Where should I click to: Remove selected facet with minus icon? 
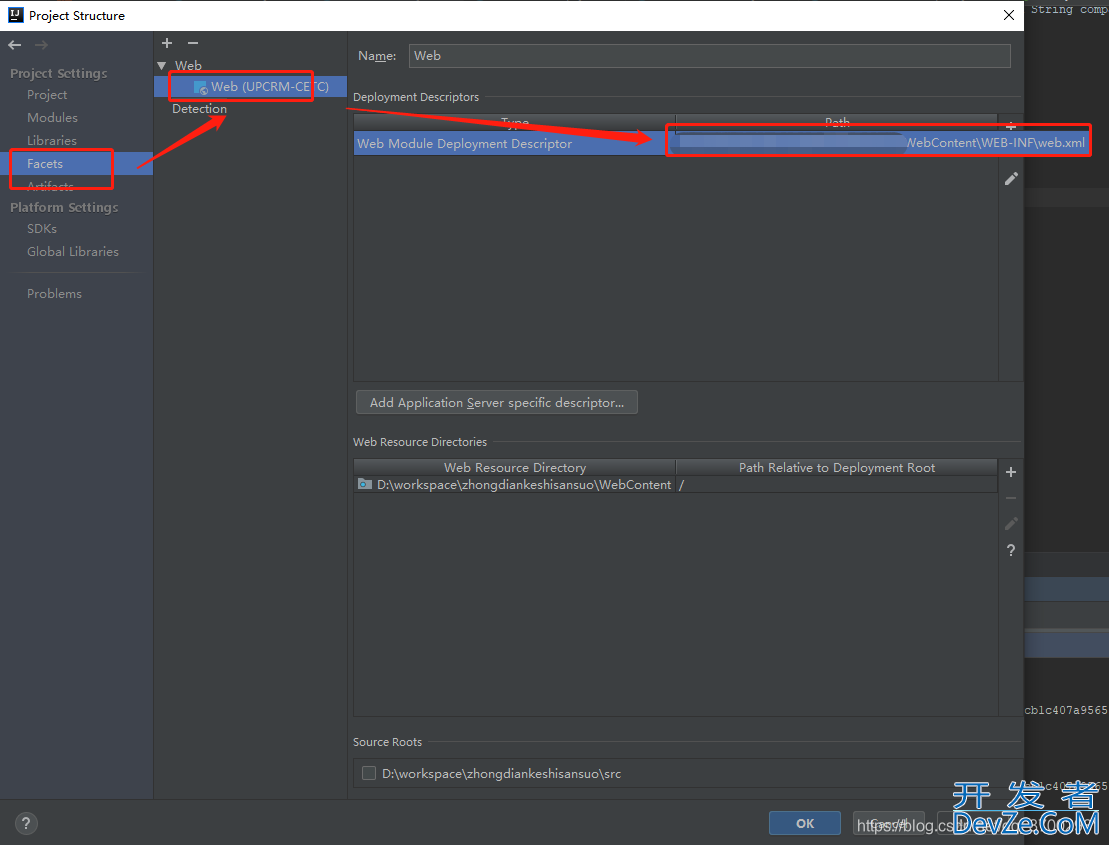click(193, 43)
